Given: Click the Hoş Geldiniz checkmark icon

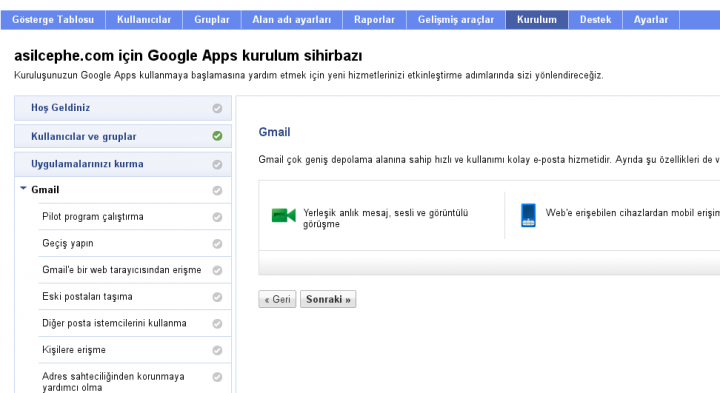Looking at the screenshot, I should pyautogui.click(x=217, y=108).
